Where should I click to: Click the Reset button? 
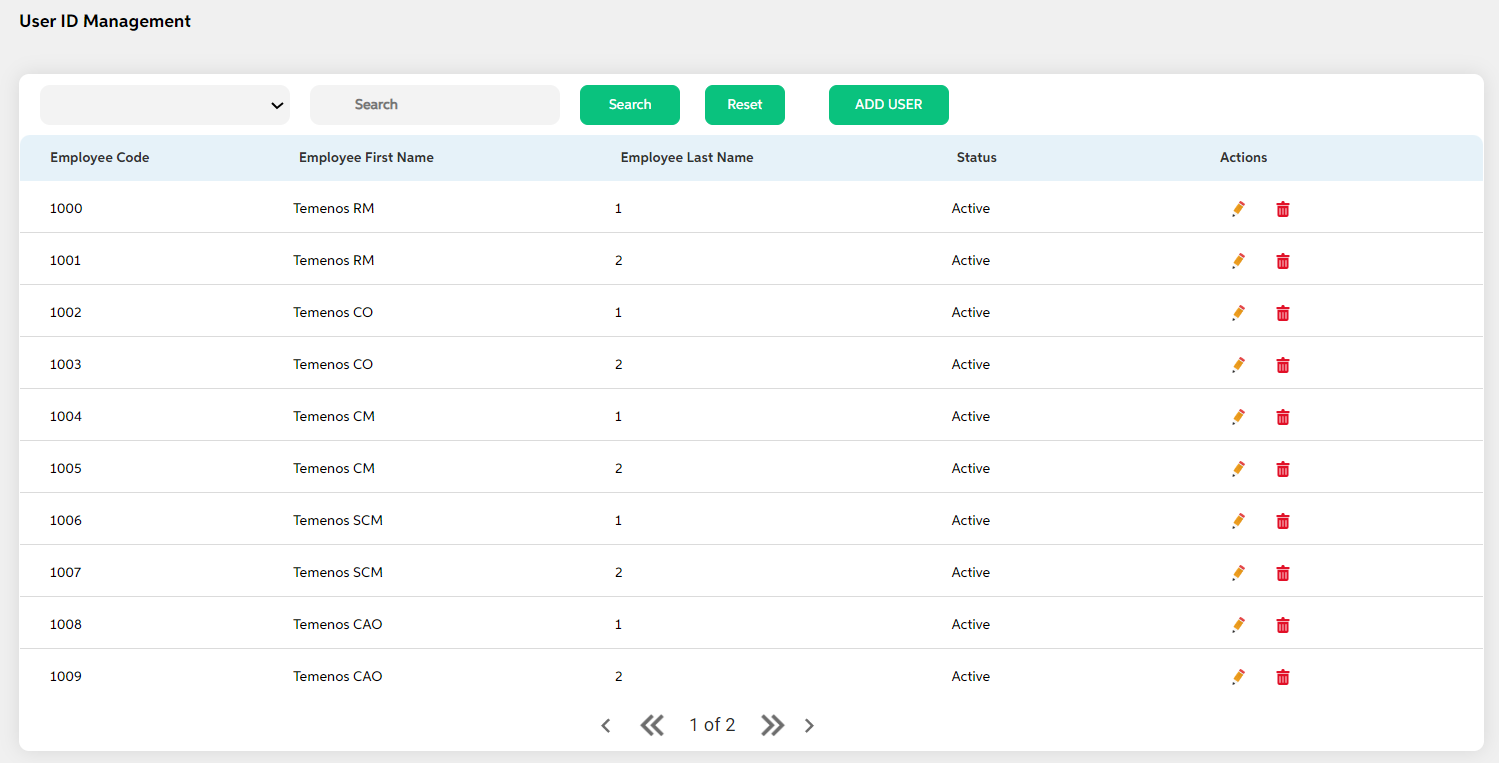pyautogui.click(x=745, y=105)
